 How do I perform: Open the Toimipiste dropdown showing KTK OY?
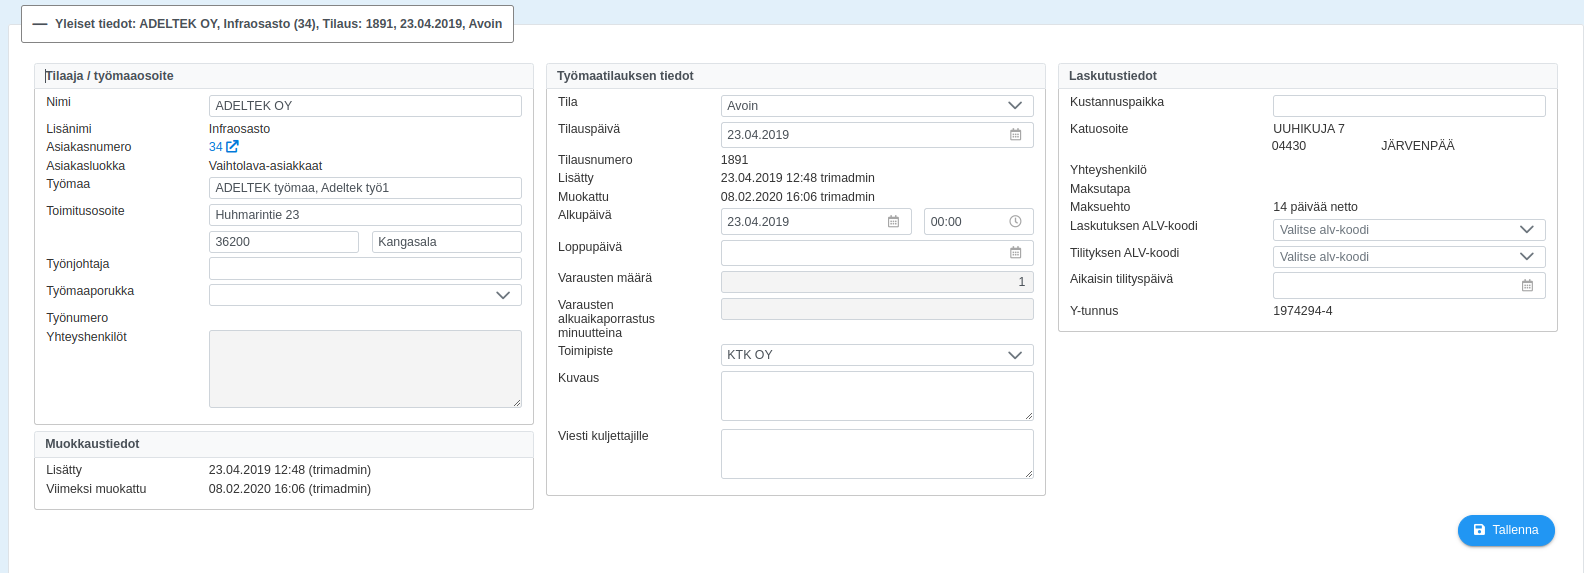(877, 355)
